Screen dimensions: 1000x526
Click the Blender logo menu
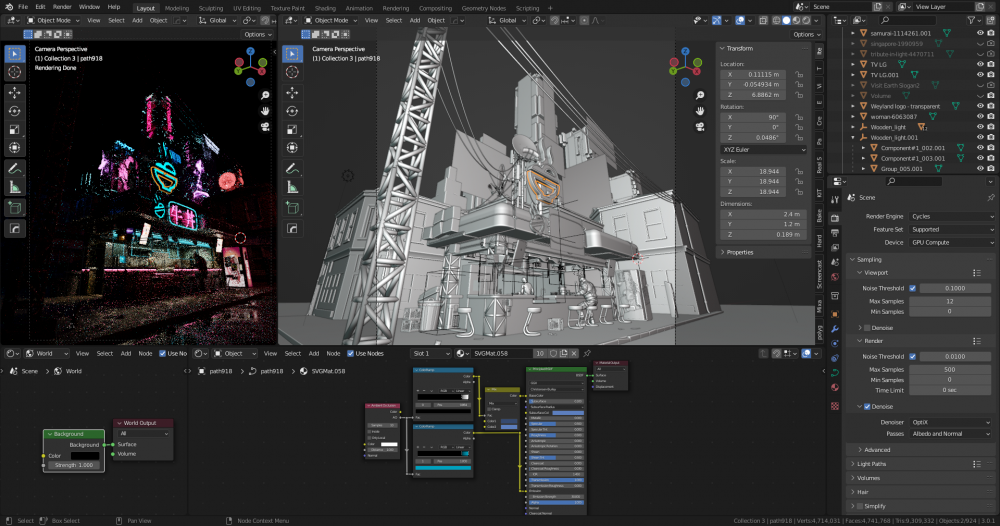tap(8, 6)
